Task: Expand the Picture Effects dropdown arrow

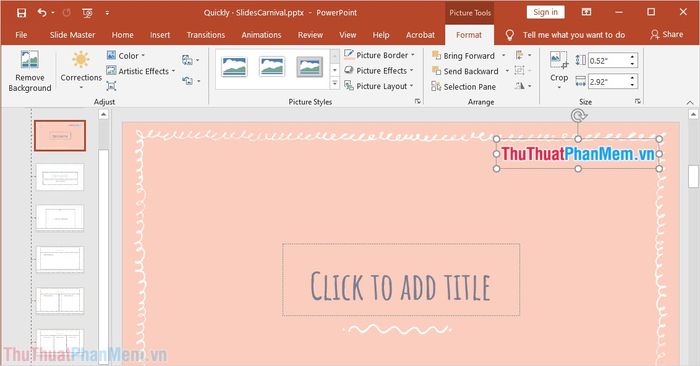Action: [x=411, y=71]
